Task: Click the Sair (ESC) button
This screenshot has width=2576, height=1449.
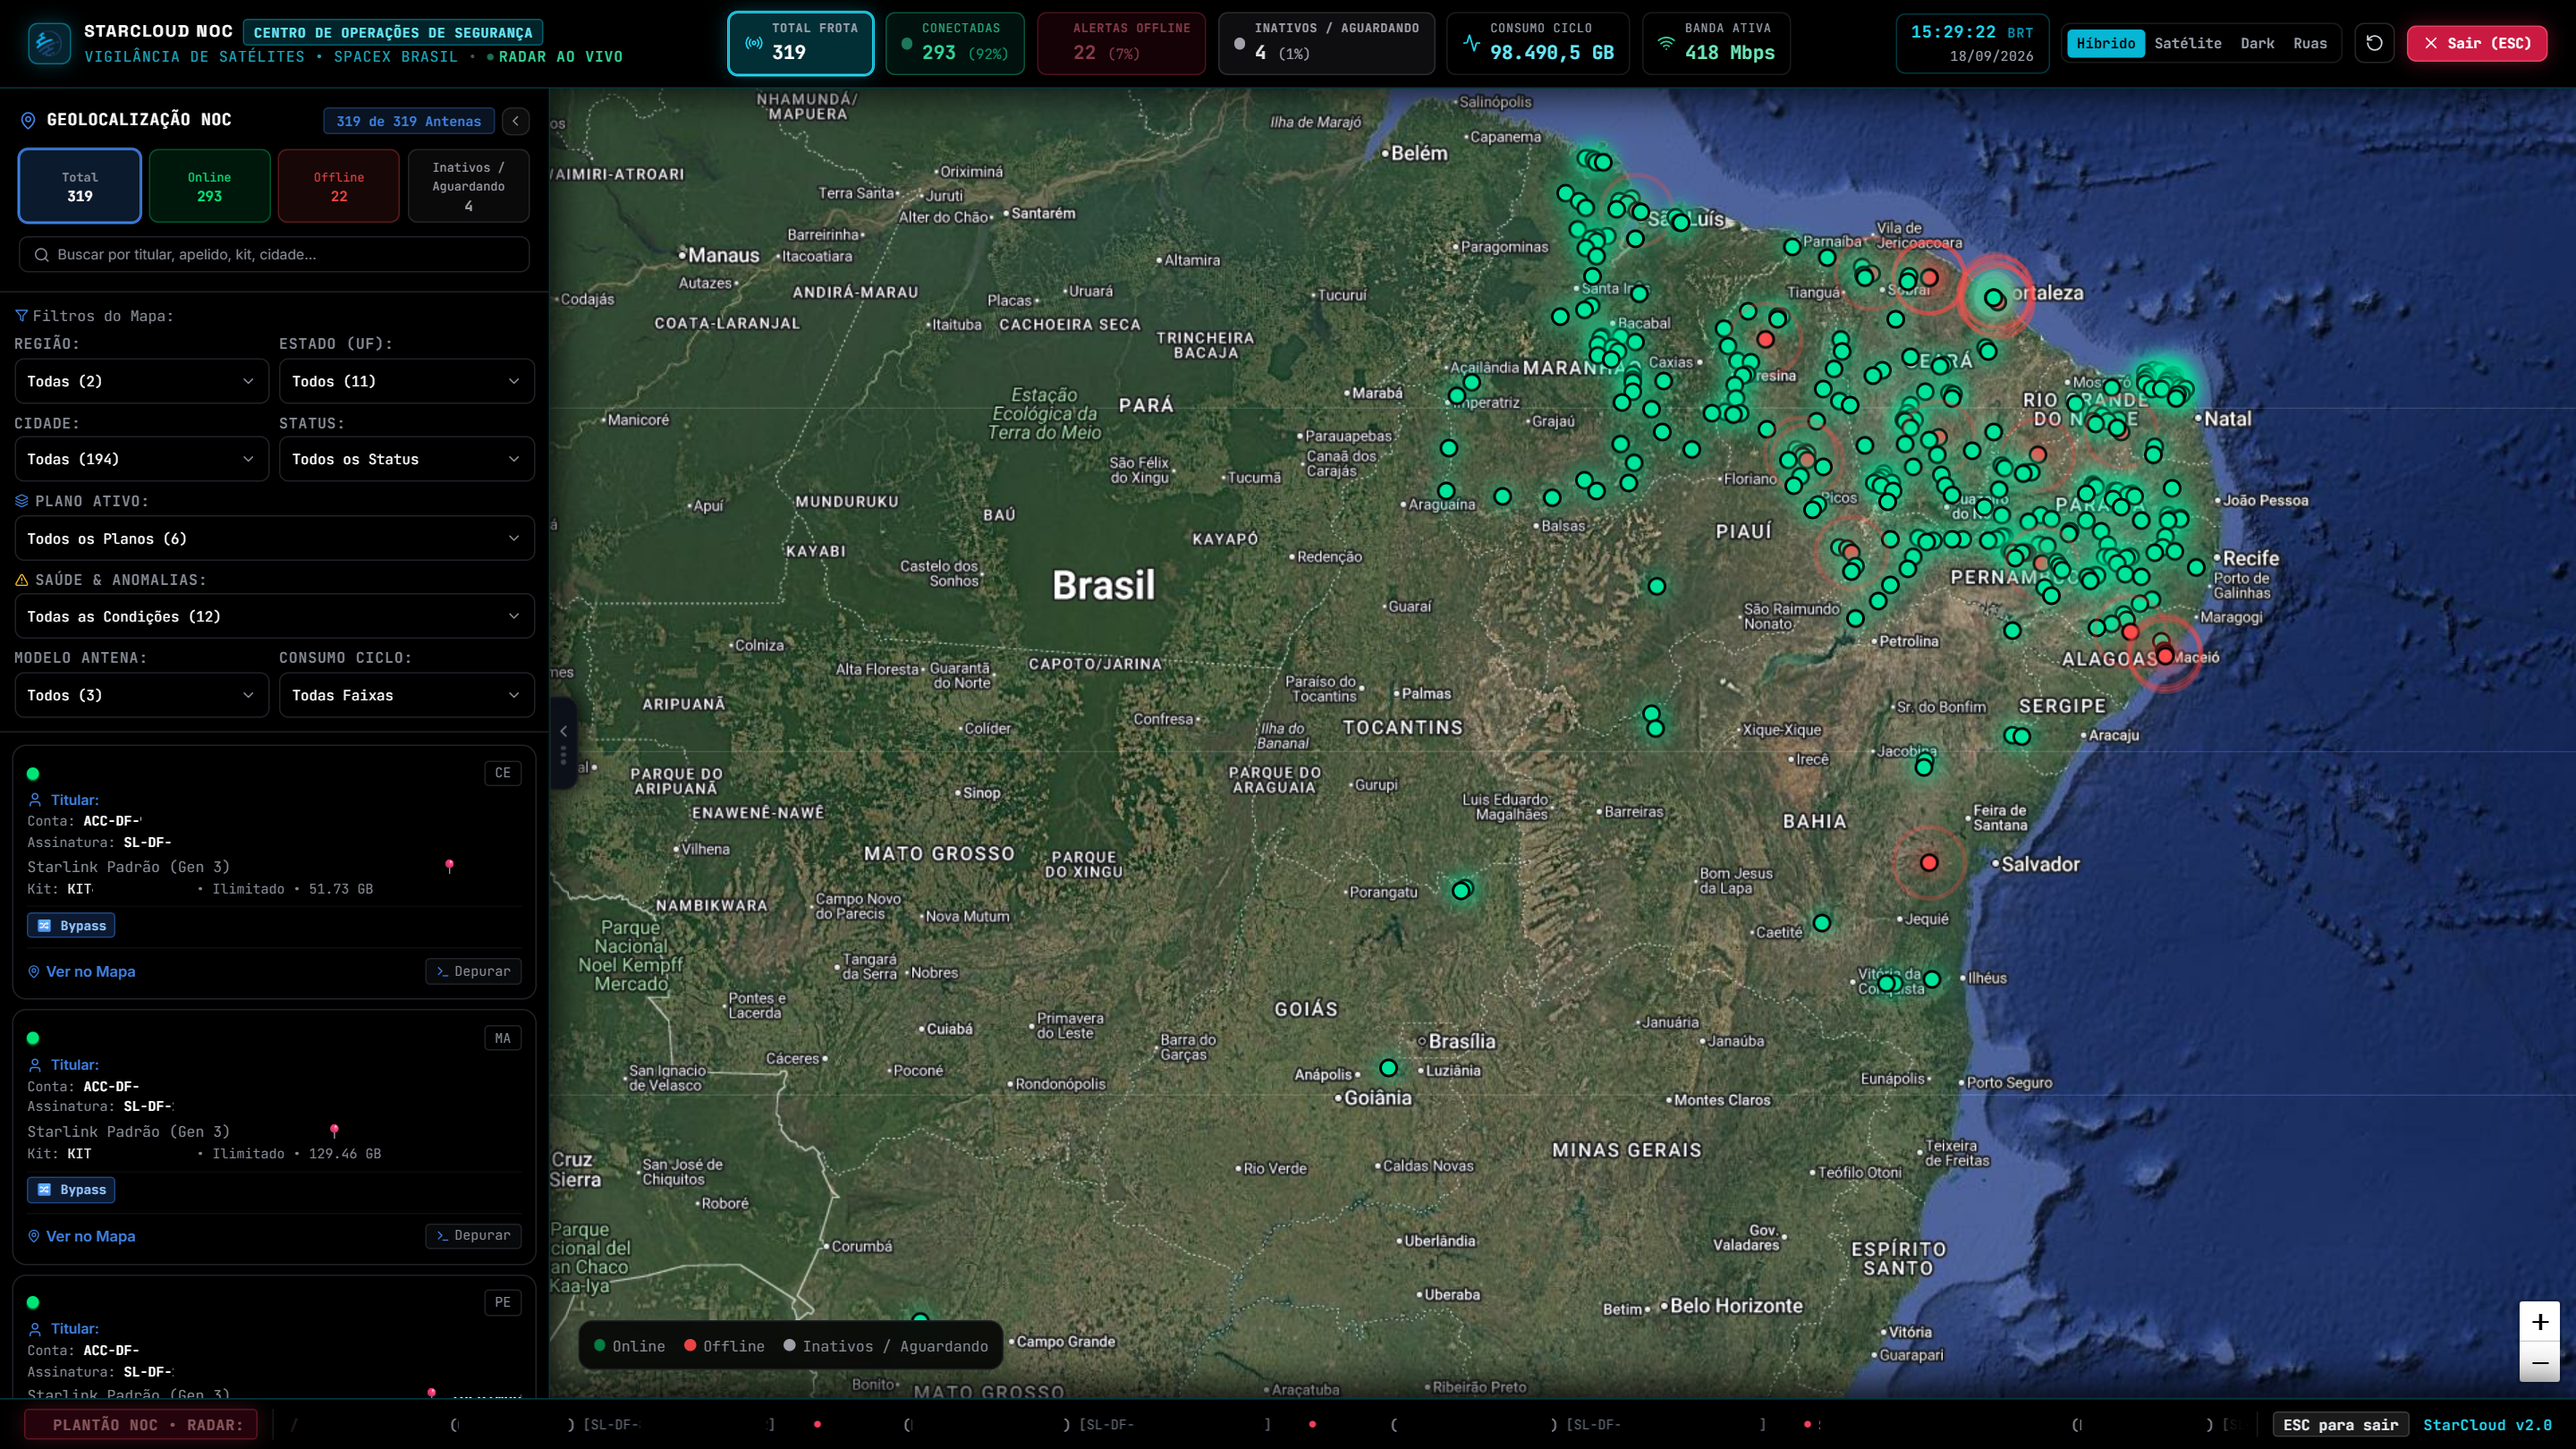Action: tap(2476, 43)
